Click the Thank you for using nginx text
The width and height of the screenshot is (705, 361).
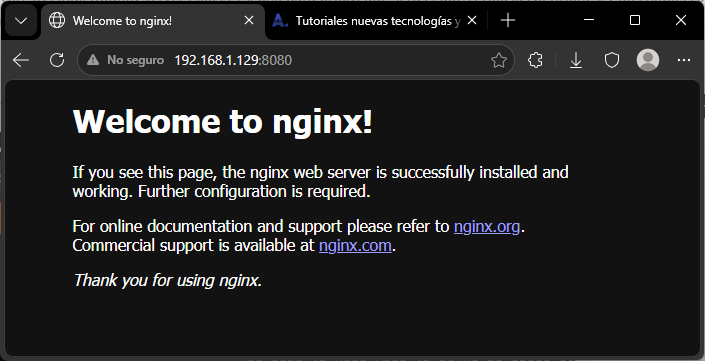pyautogui.click(x=167, y=280)
